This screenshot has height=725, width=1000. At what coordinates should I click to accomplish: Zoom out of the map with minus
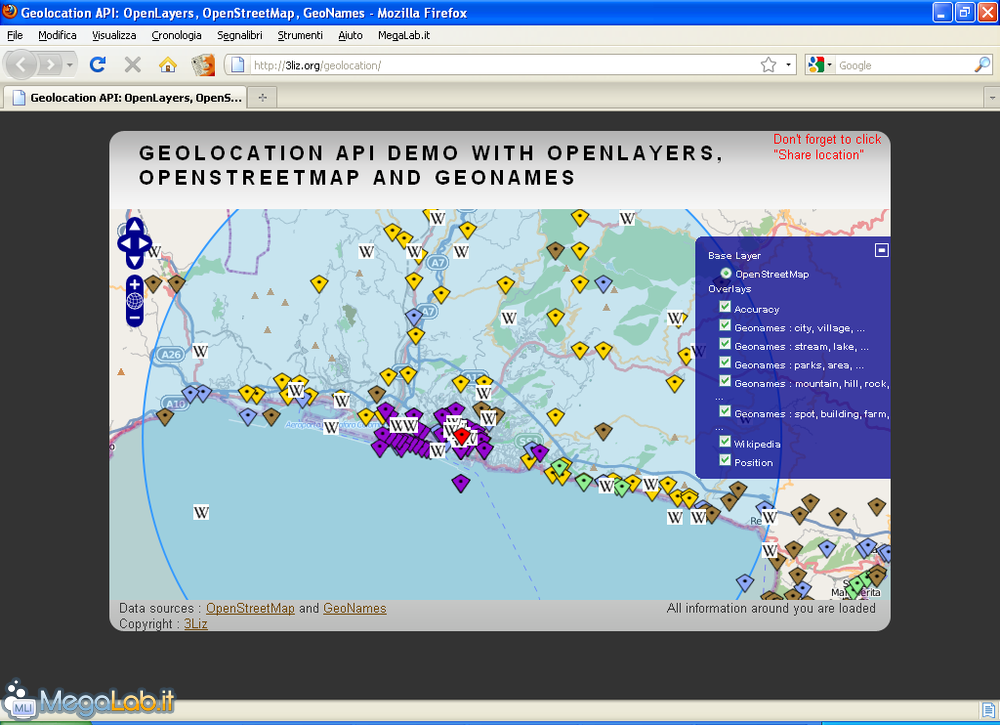click(135, 318)
